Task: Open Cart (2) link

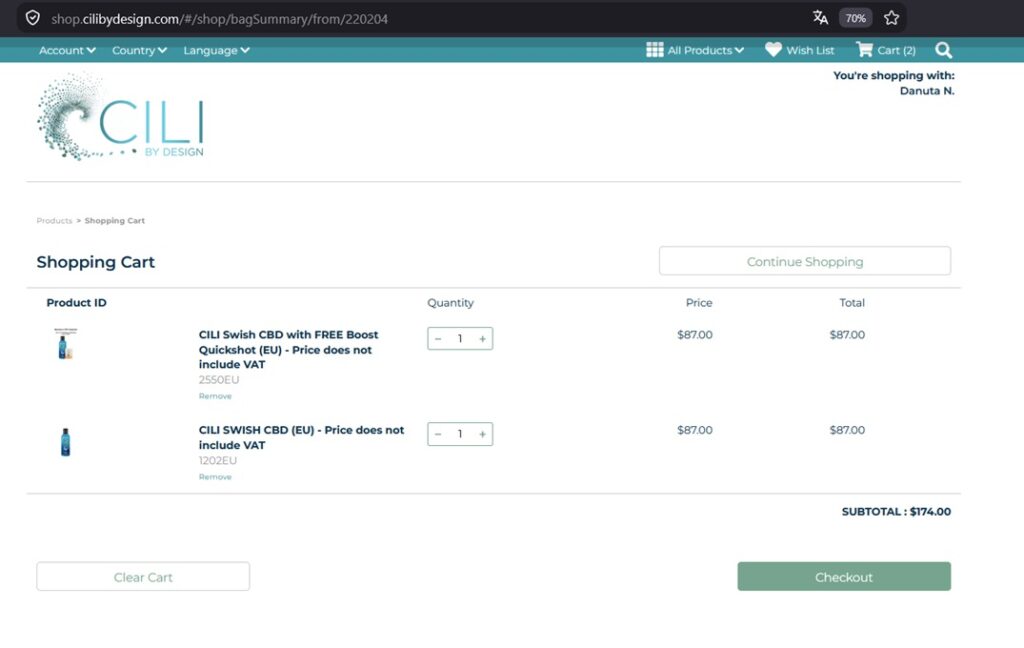Action: pyautogui.click(x=896, y=50)
